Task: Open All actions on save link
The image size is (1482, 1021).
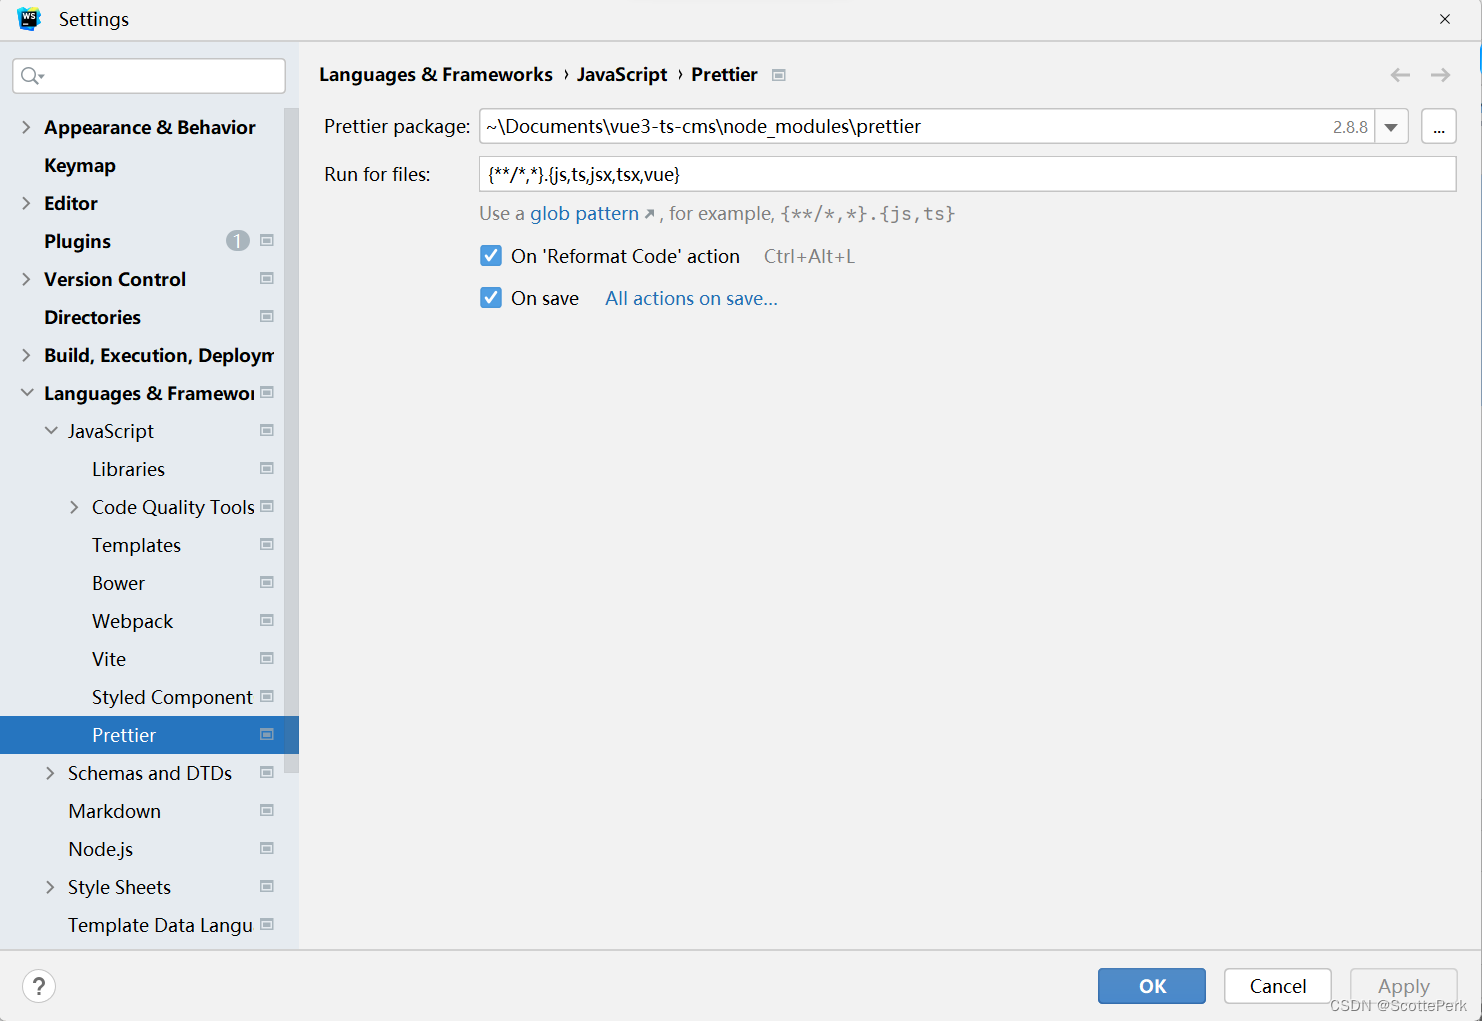Action: coord(691,298)
